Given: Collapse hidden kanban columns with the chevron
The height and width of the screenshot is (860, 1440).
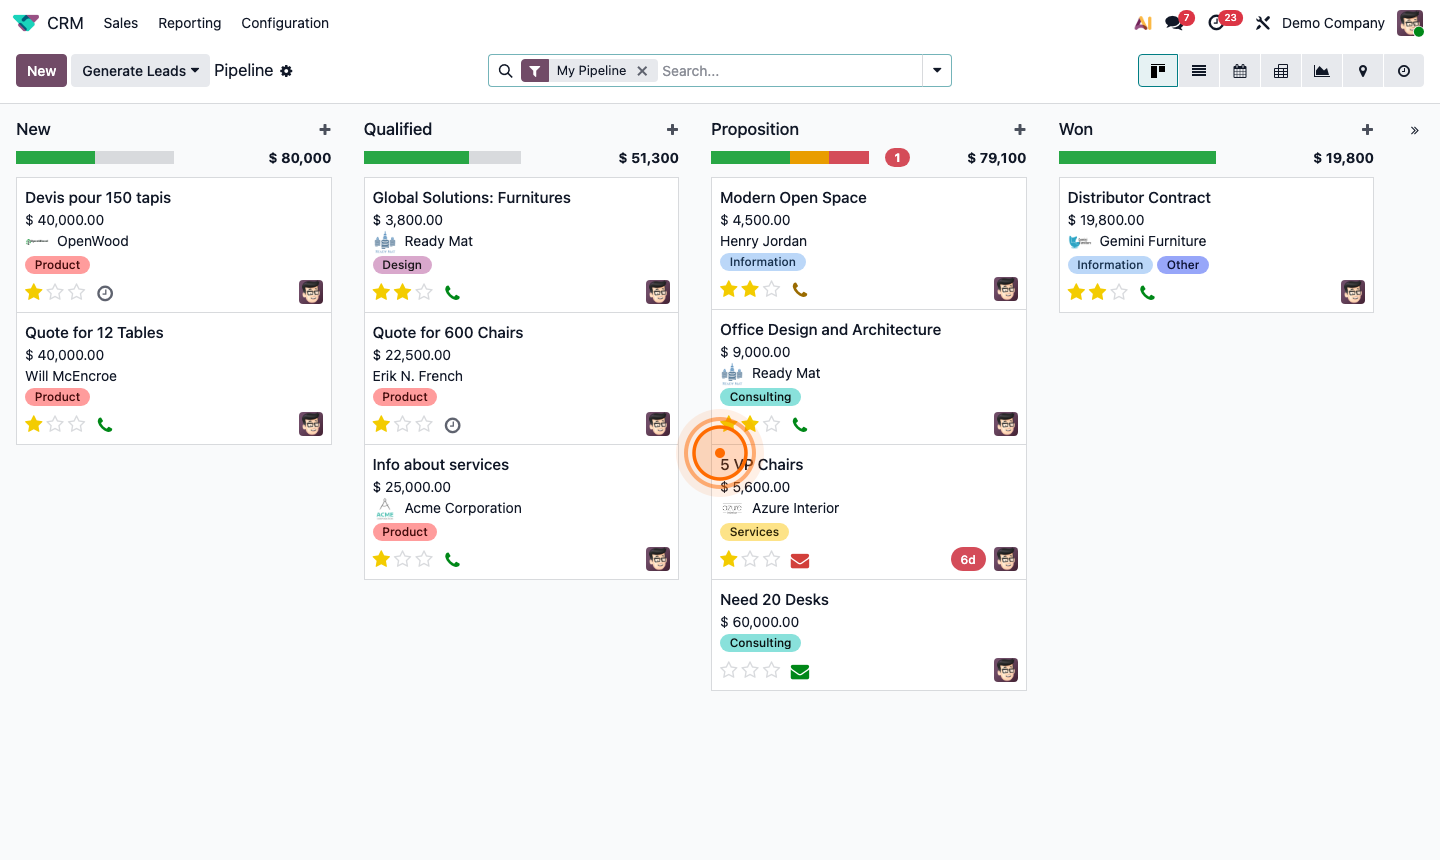Looking at the screenshot, I should coord(1415,130).
